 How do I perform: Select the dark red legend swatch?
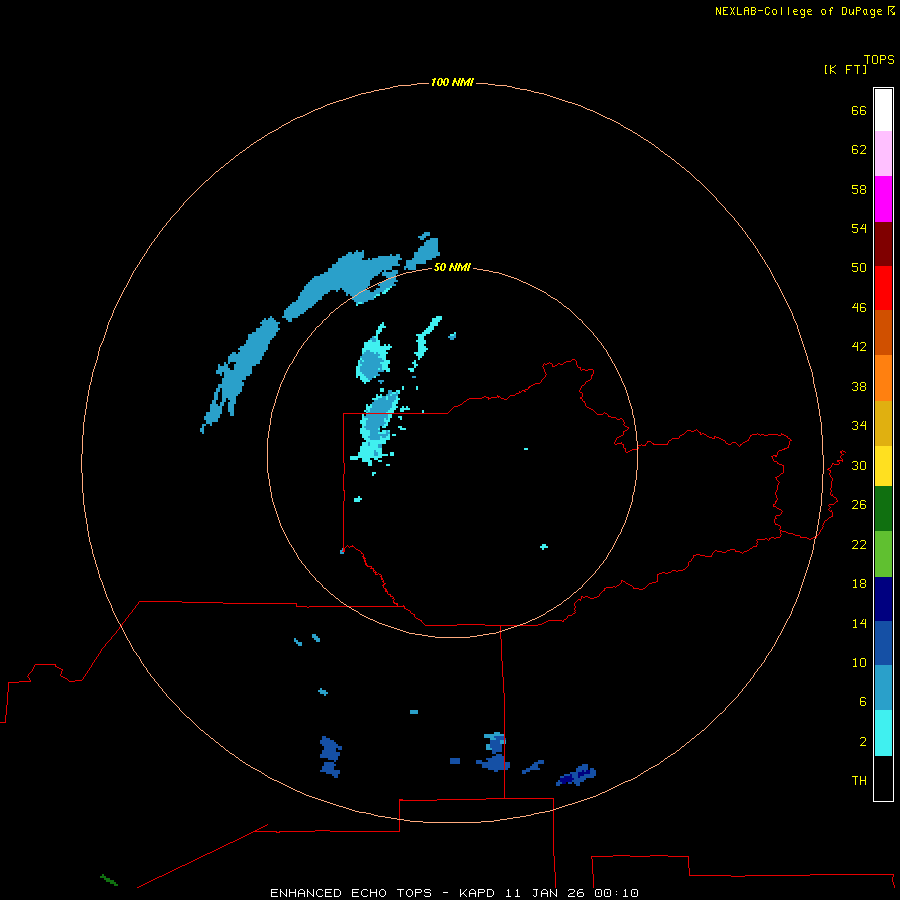[x=883, y=243]
